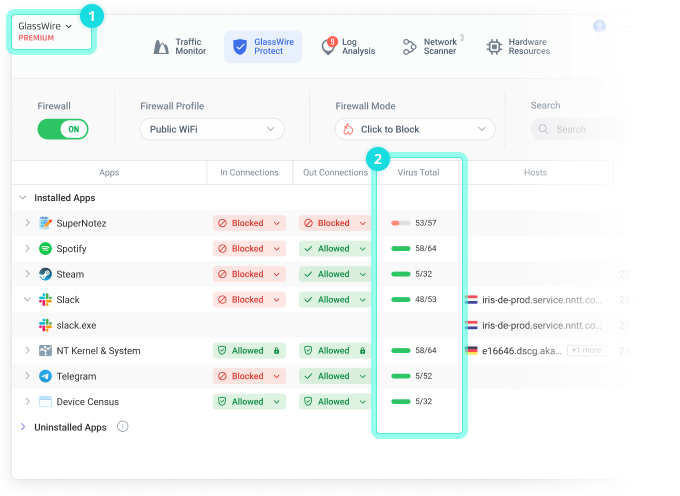Change Steam Out Connections Allowed status
Viewport: 680px width, 496px height.
click(x=335, y=274)
